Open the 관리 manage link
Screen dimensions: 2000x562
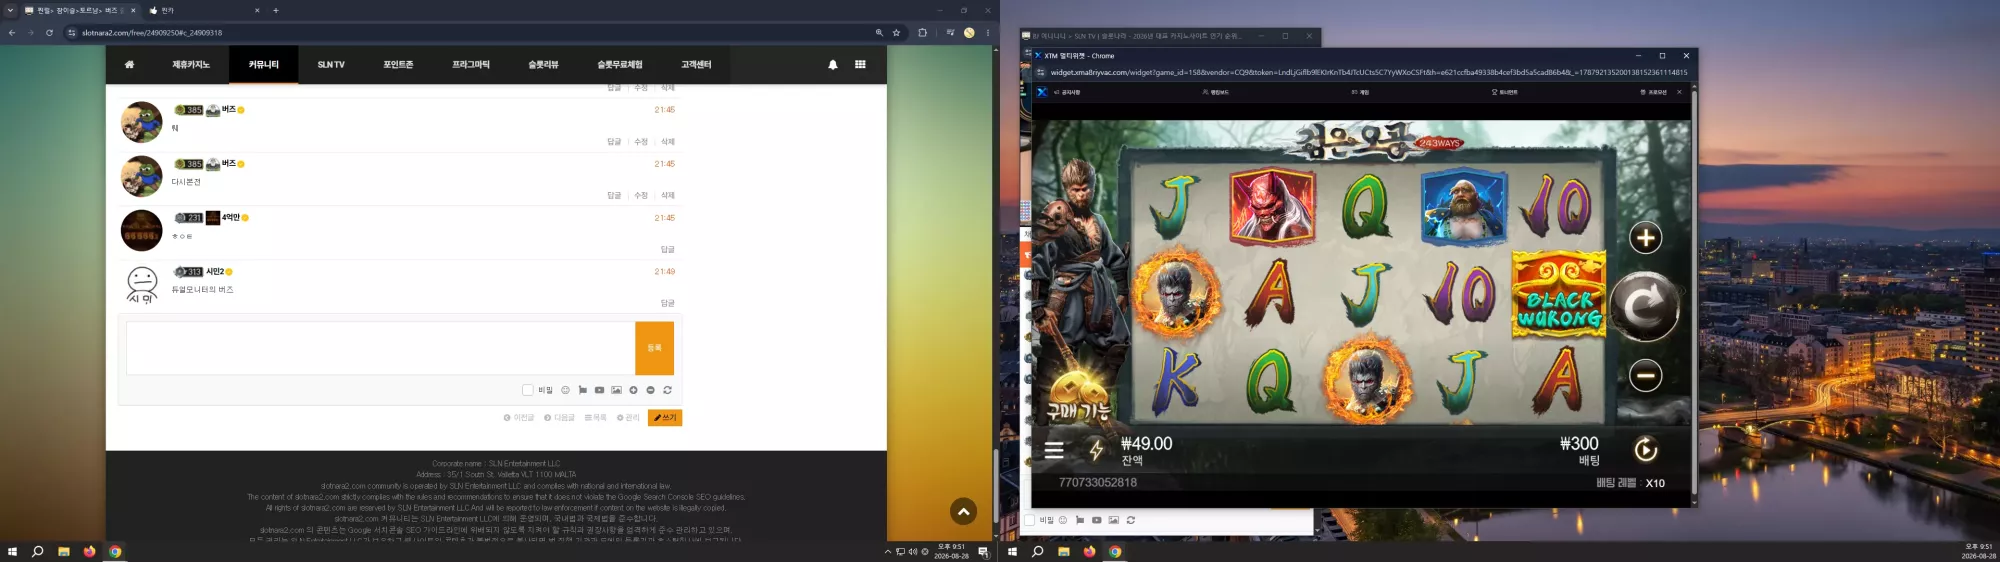[x=628, y=418]
